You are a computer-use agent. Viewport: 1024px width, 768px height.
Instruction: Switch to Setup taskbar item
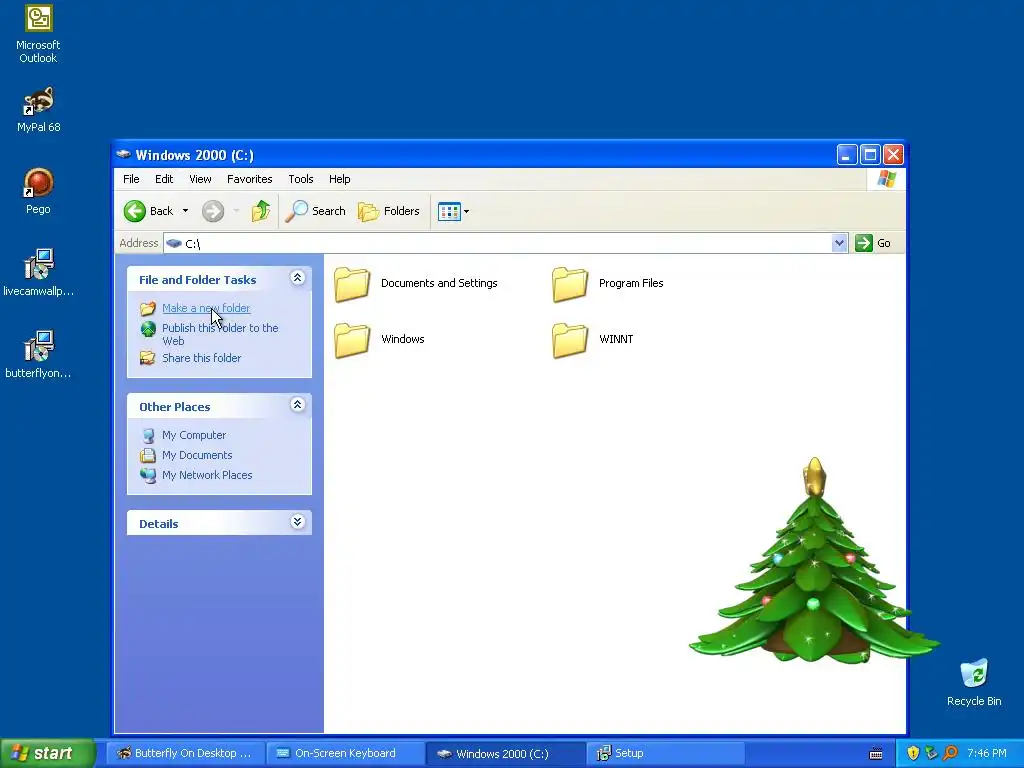[666, 753]
